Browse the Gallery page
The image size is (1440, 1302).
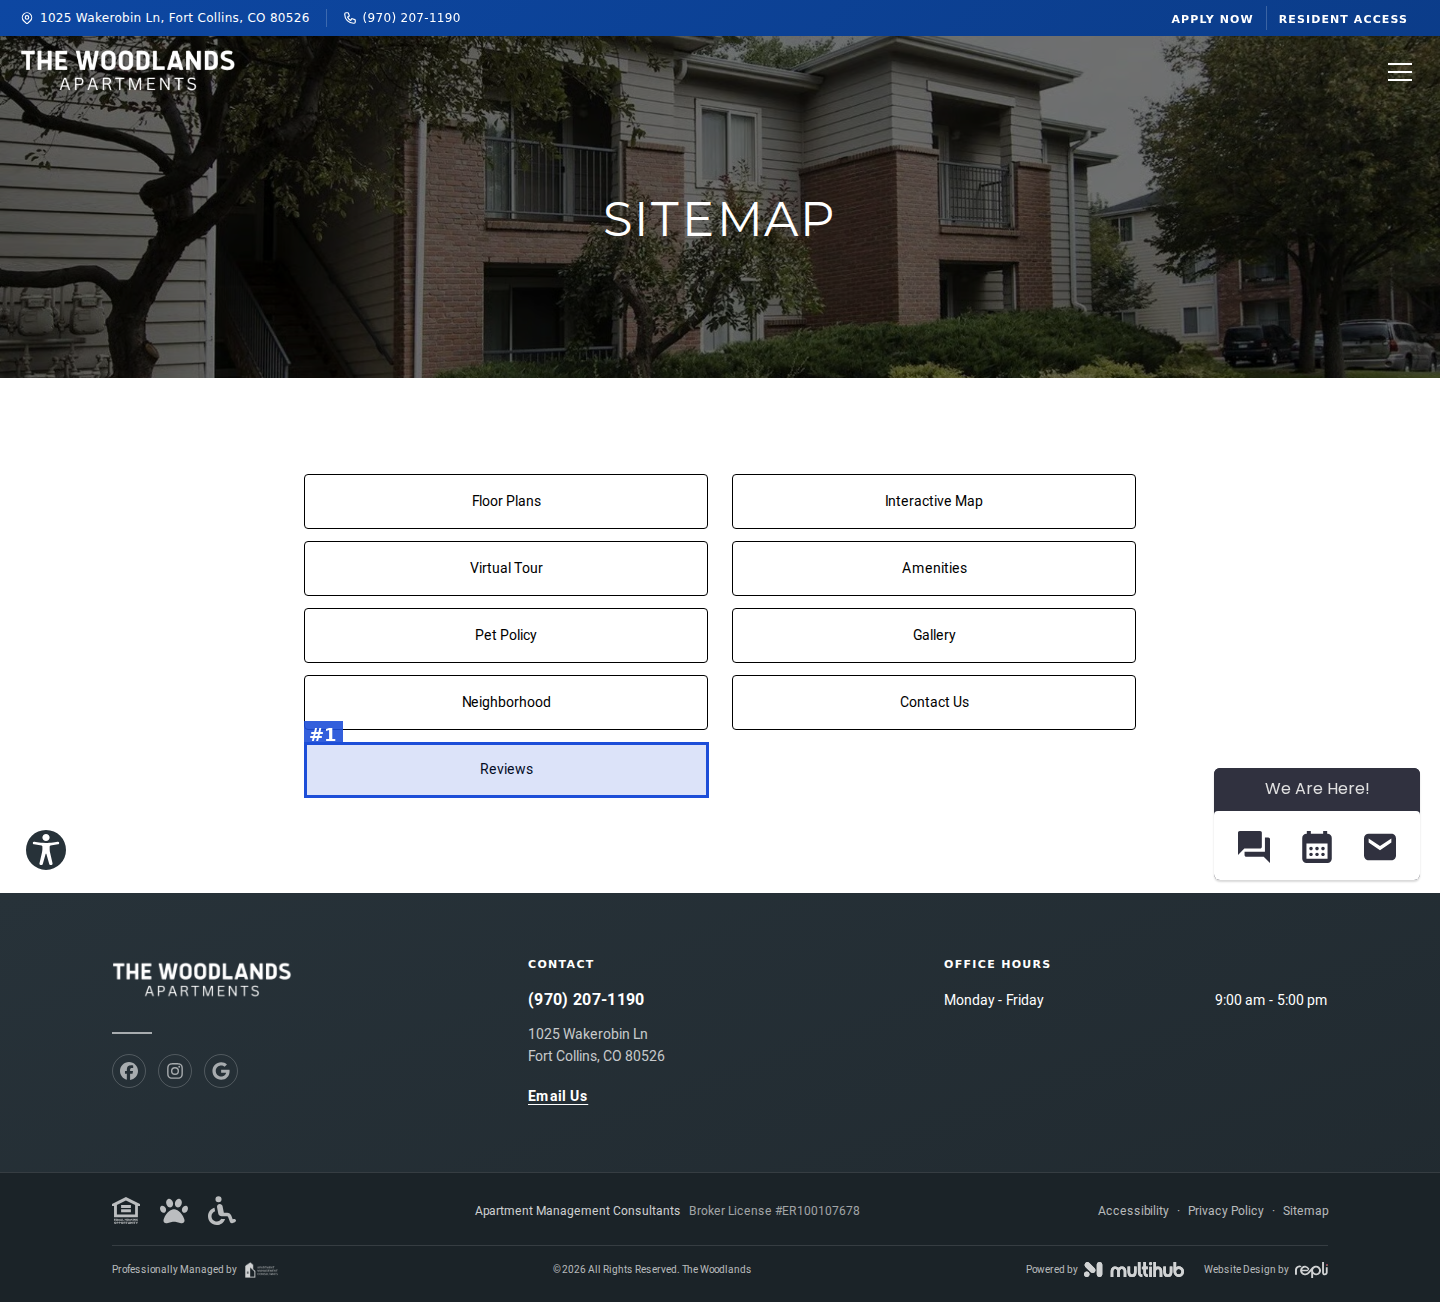pos(934,635)
